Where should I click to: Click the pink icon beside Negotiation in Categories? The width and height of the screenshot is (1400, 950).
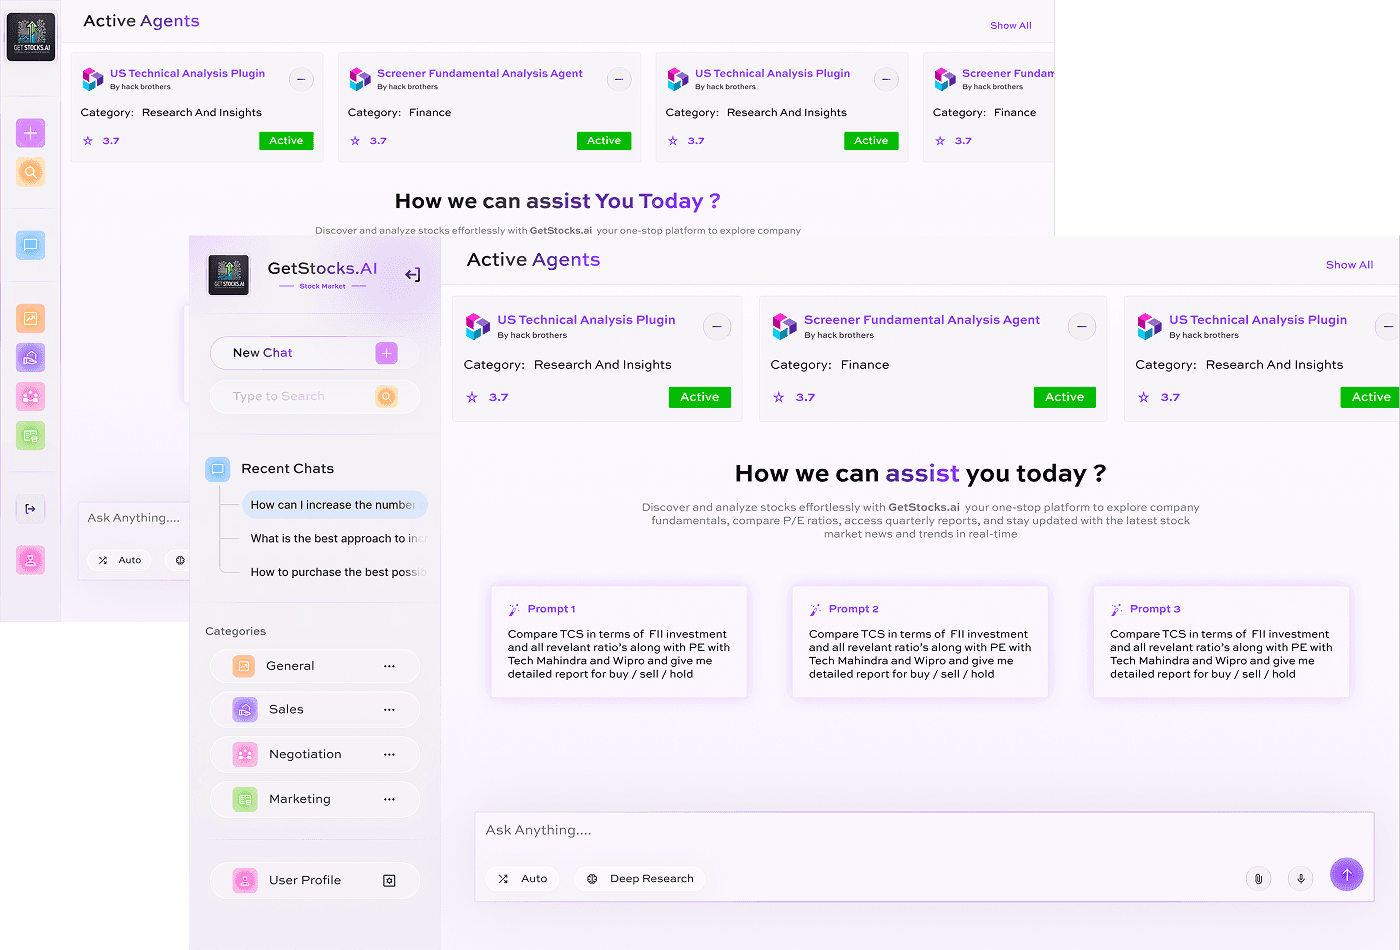pyautogui.click(x=244, y=755)
